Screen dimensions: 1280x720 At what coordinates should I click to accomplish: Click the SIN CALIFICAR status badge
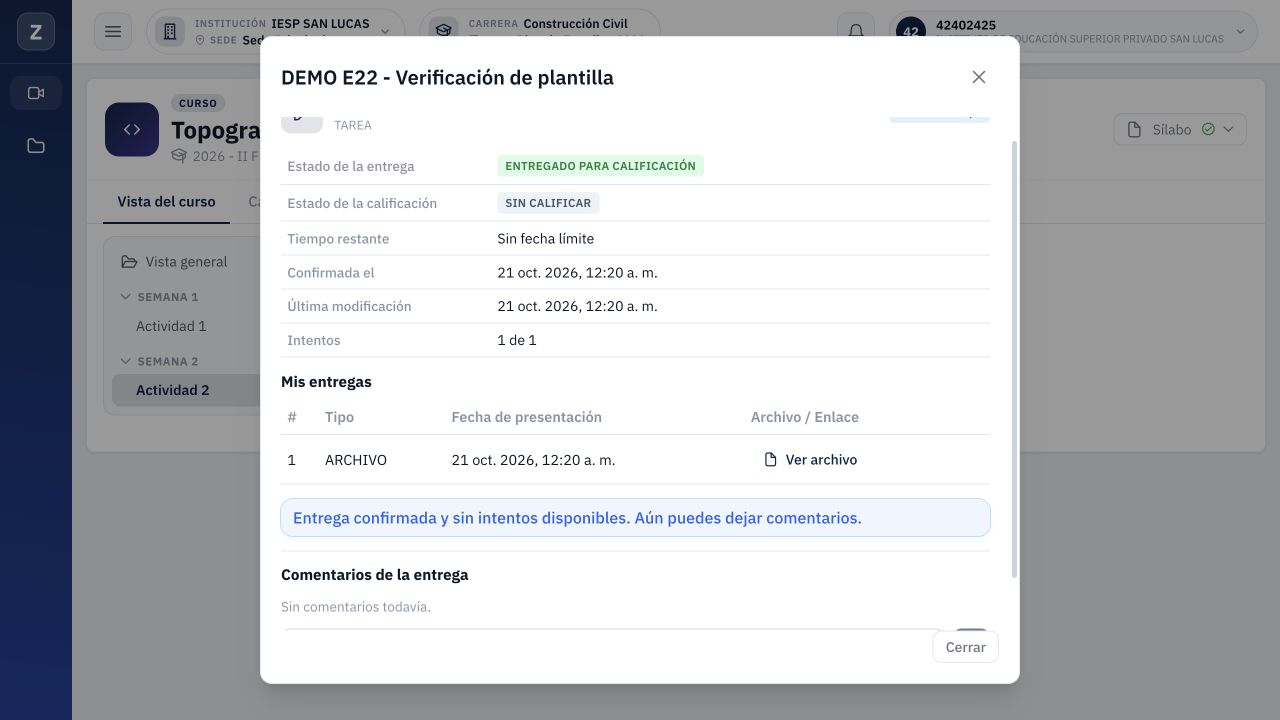[548, 203]
